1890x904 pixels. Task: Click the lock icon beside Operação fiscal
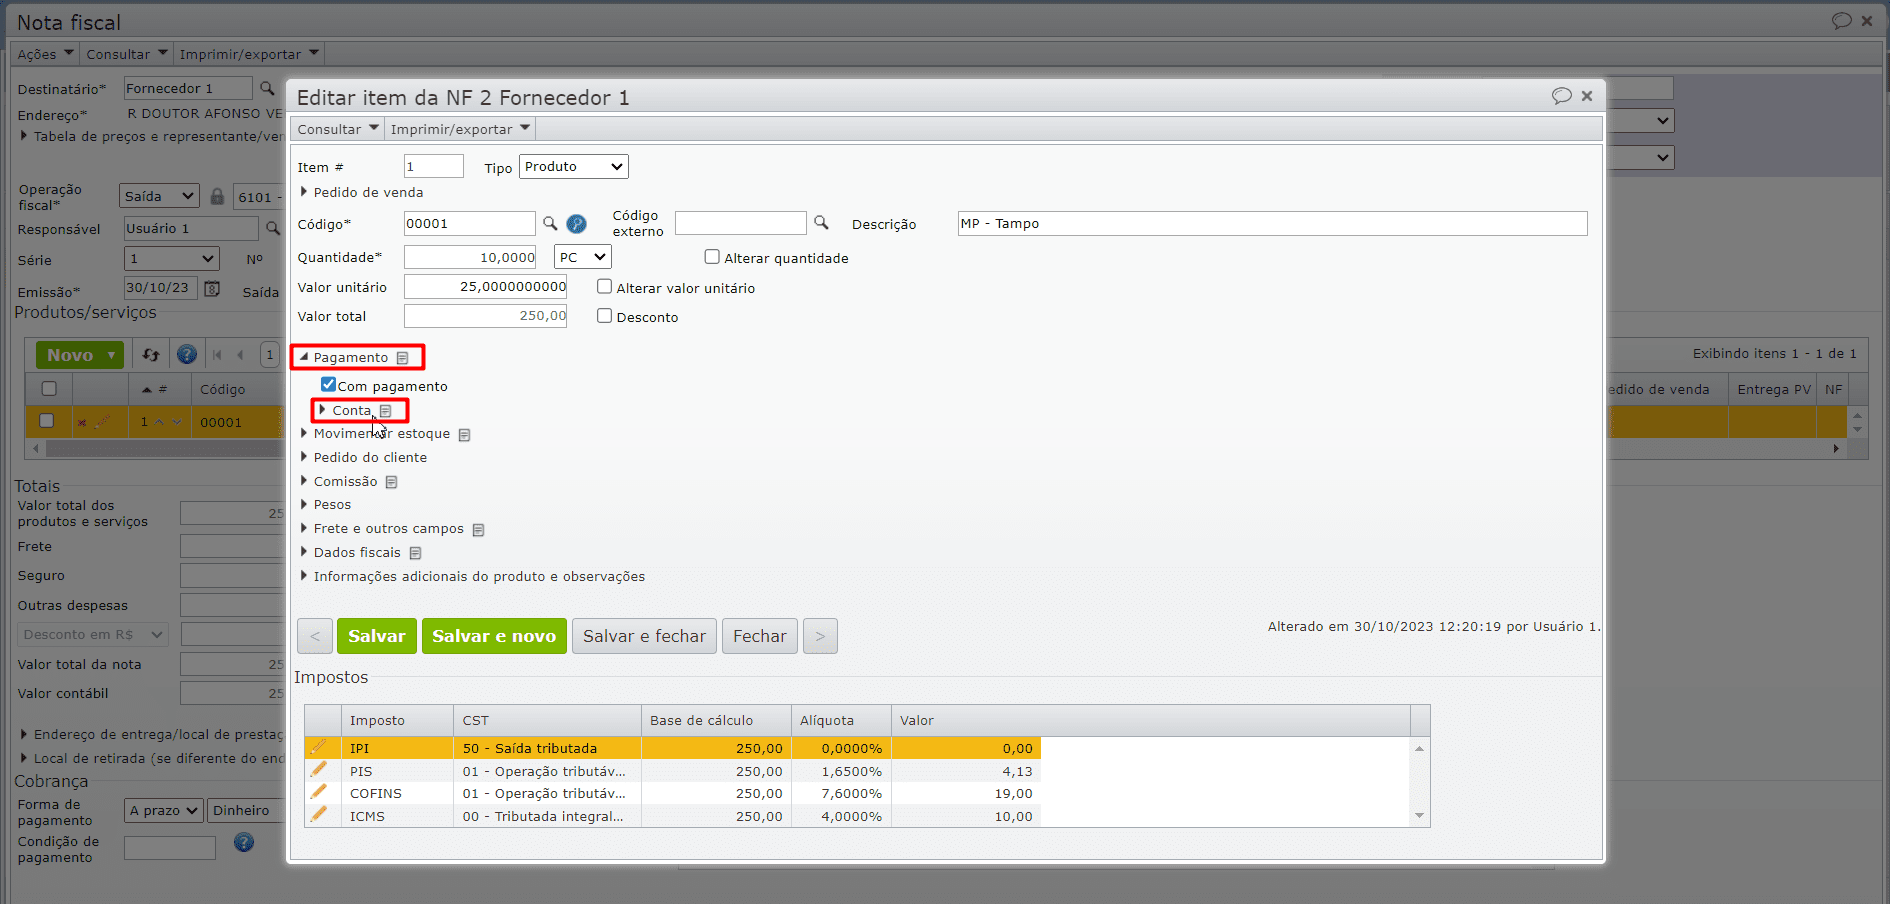[217, 196]
